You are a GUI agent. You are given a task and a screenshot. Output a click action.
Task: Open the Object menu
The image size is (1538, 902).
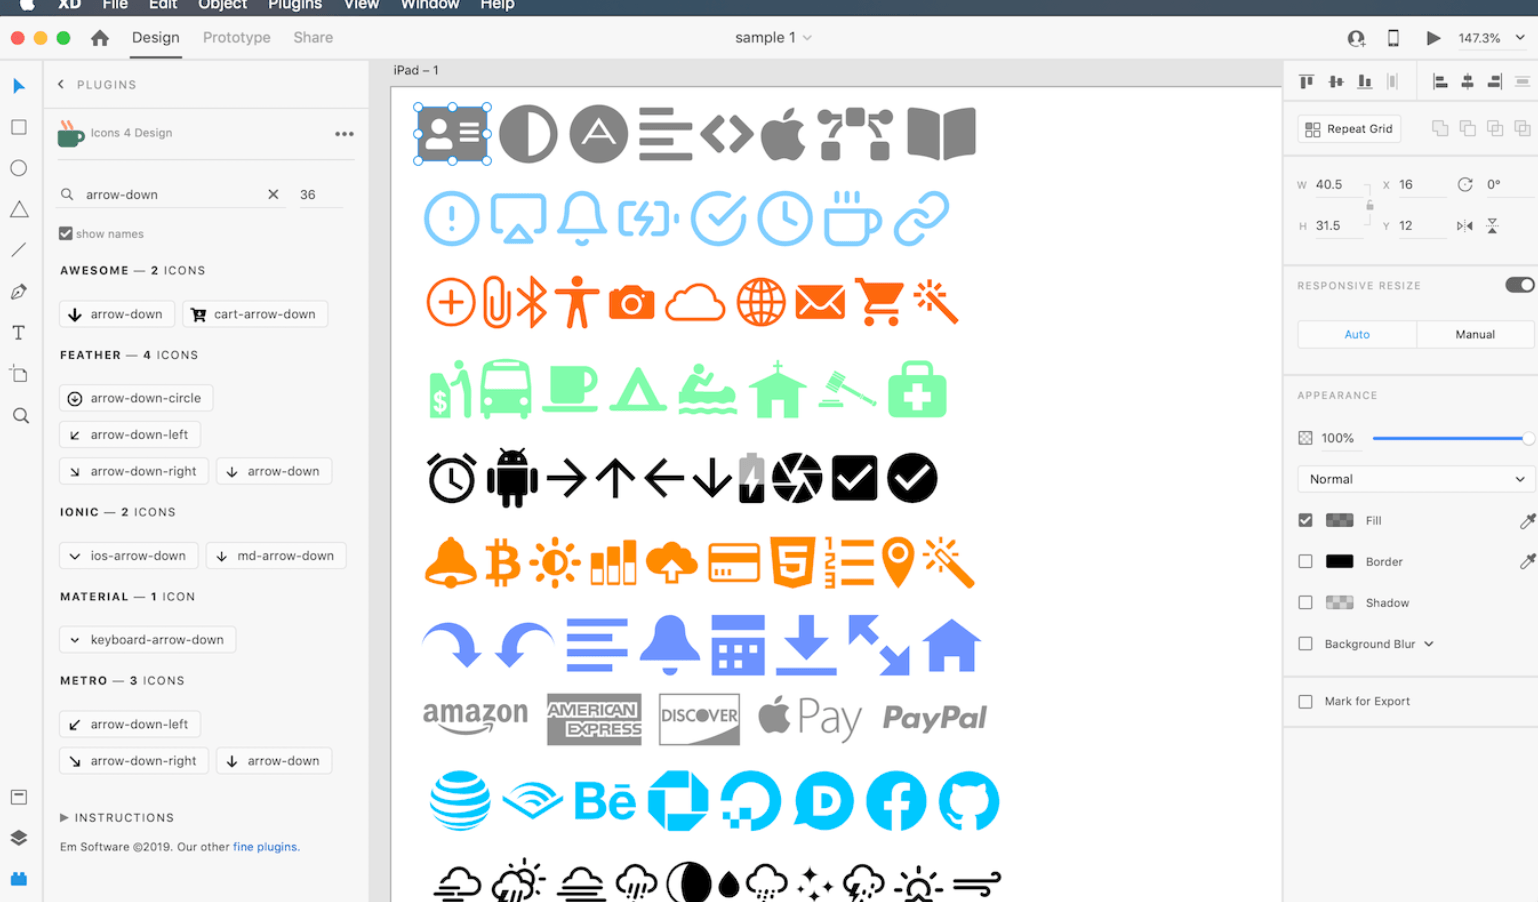coord(222,5)
